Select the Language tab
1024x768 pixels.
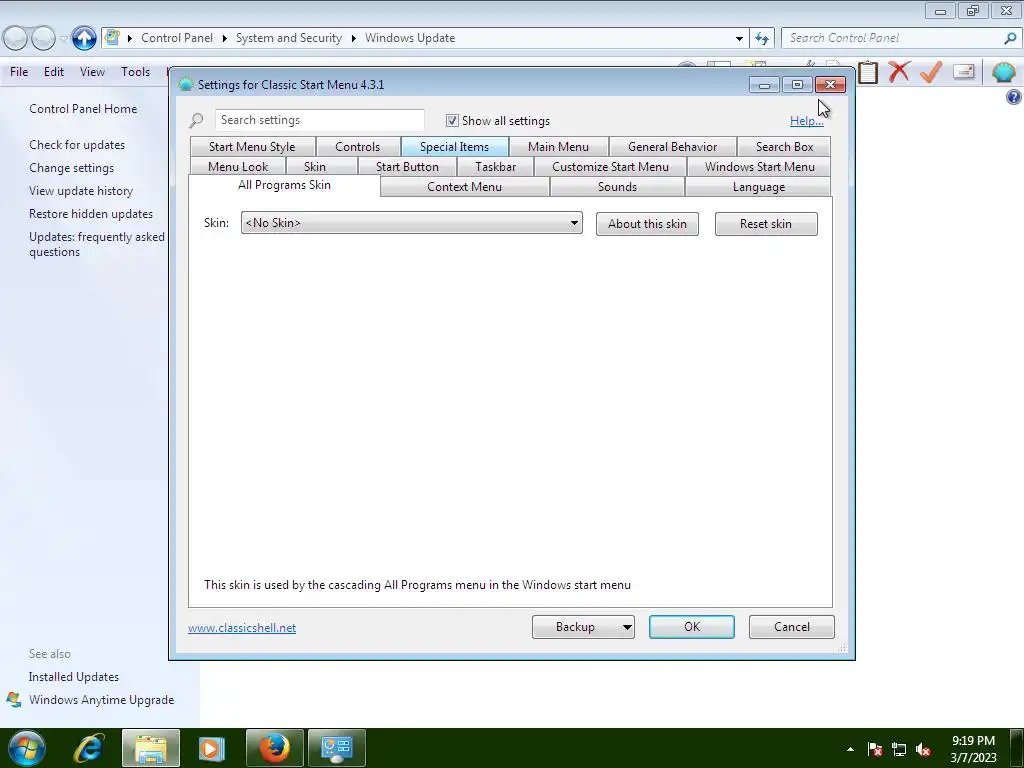(x=759, y=187)
